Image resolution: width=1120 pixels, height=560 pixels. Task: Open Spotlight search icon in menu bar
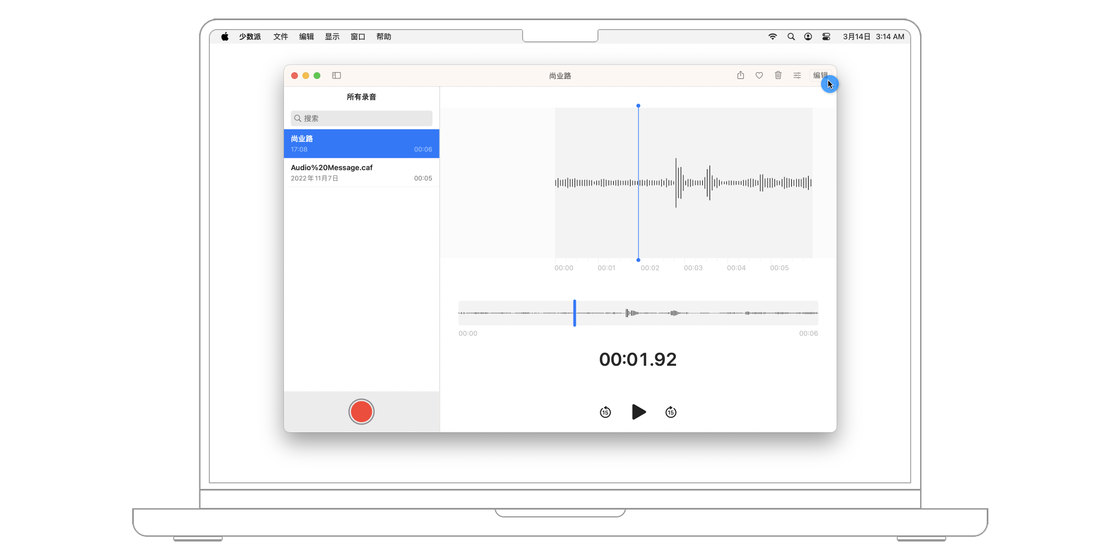791,36
